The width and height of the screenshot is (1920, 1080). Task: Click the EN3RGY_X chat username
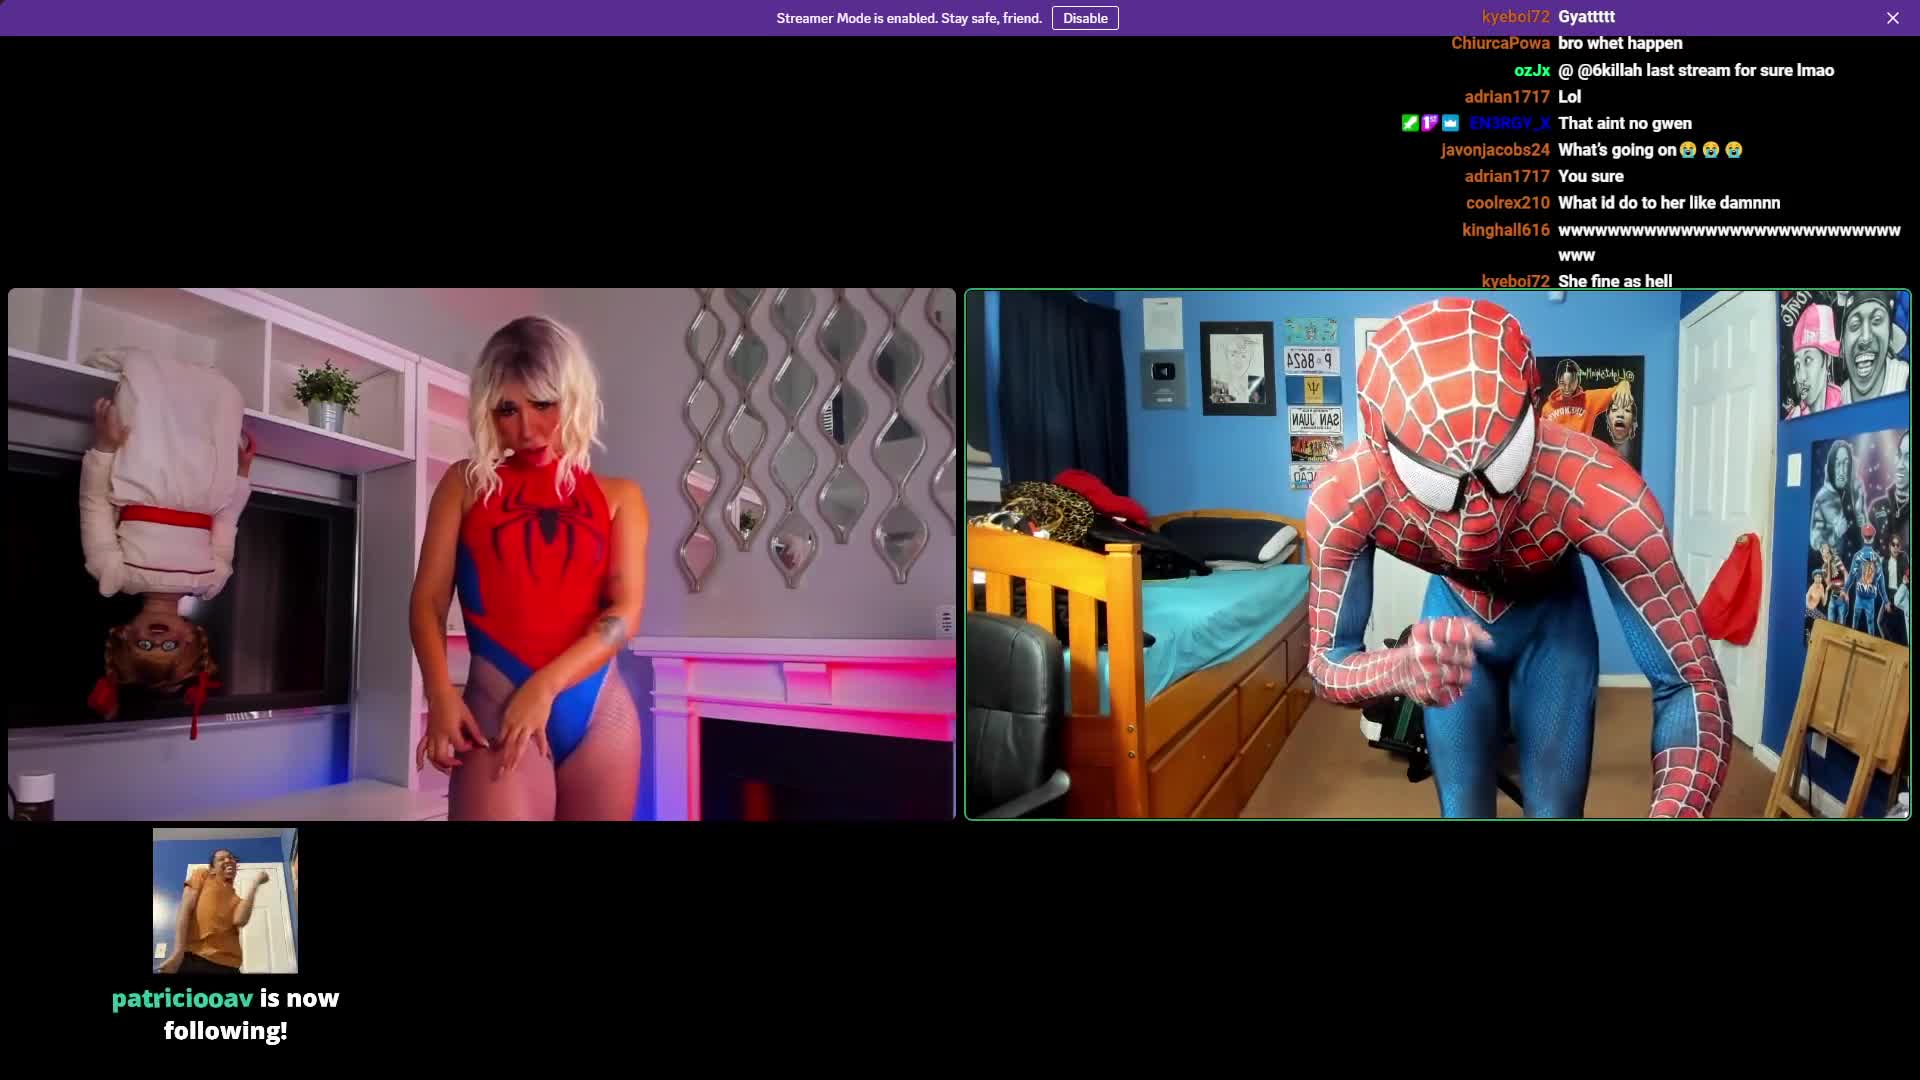click(1509, 123)
